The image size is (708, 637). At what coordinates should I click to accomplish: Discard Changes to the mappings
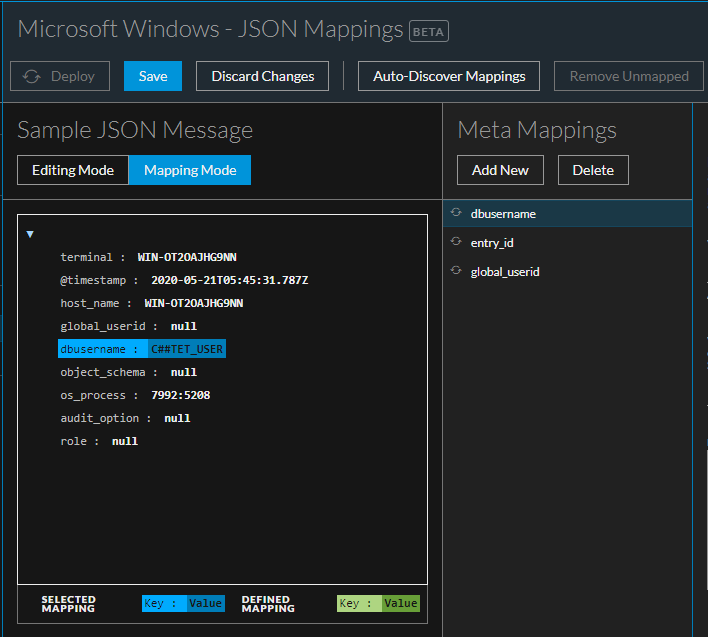(262, 76)
